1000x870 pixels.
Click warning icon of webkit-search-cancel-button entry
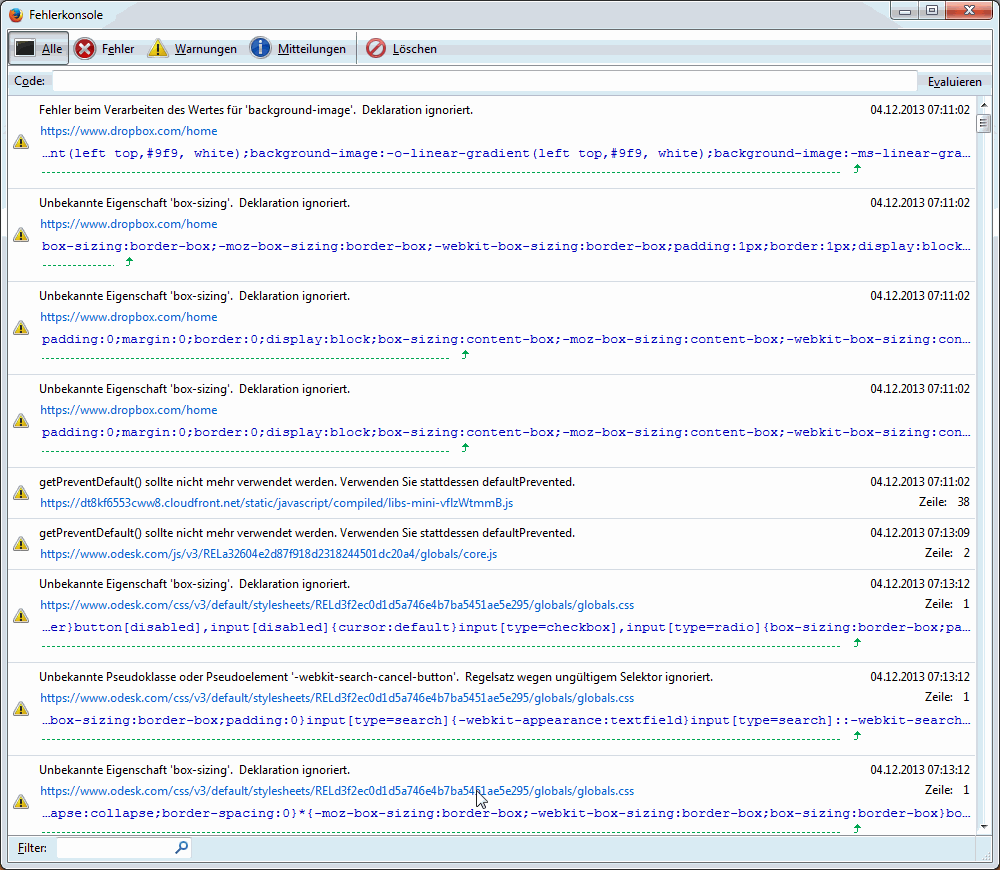pos(21,709)
